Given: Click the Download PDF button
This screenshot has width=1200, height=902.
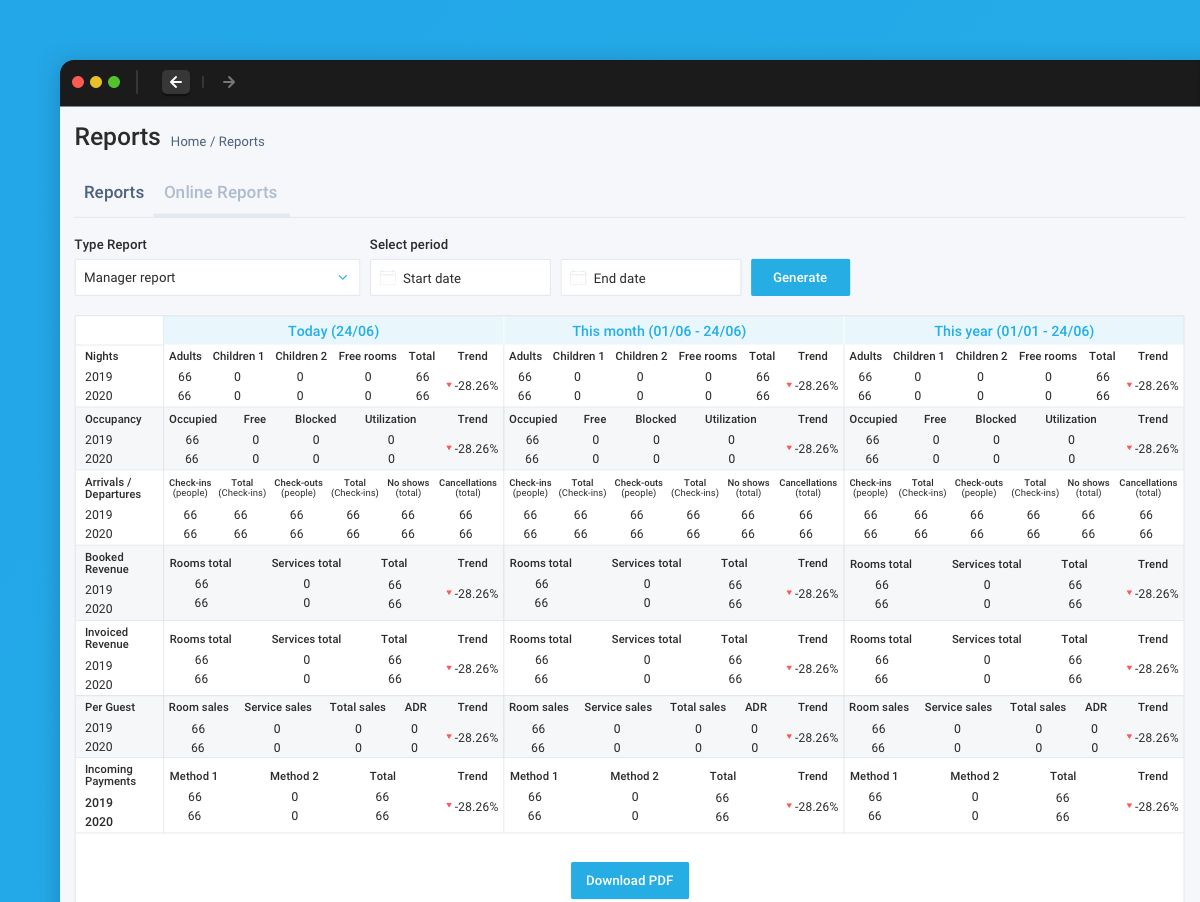Looking at the screenshot, I should tap(630, 881).
